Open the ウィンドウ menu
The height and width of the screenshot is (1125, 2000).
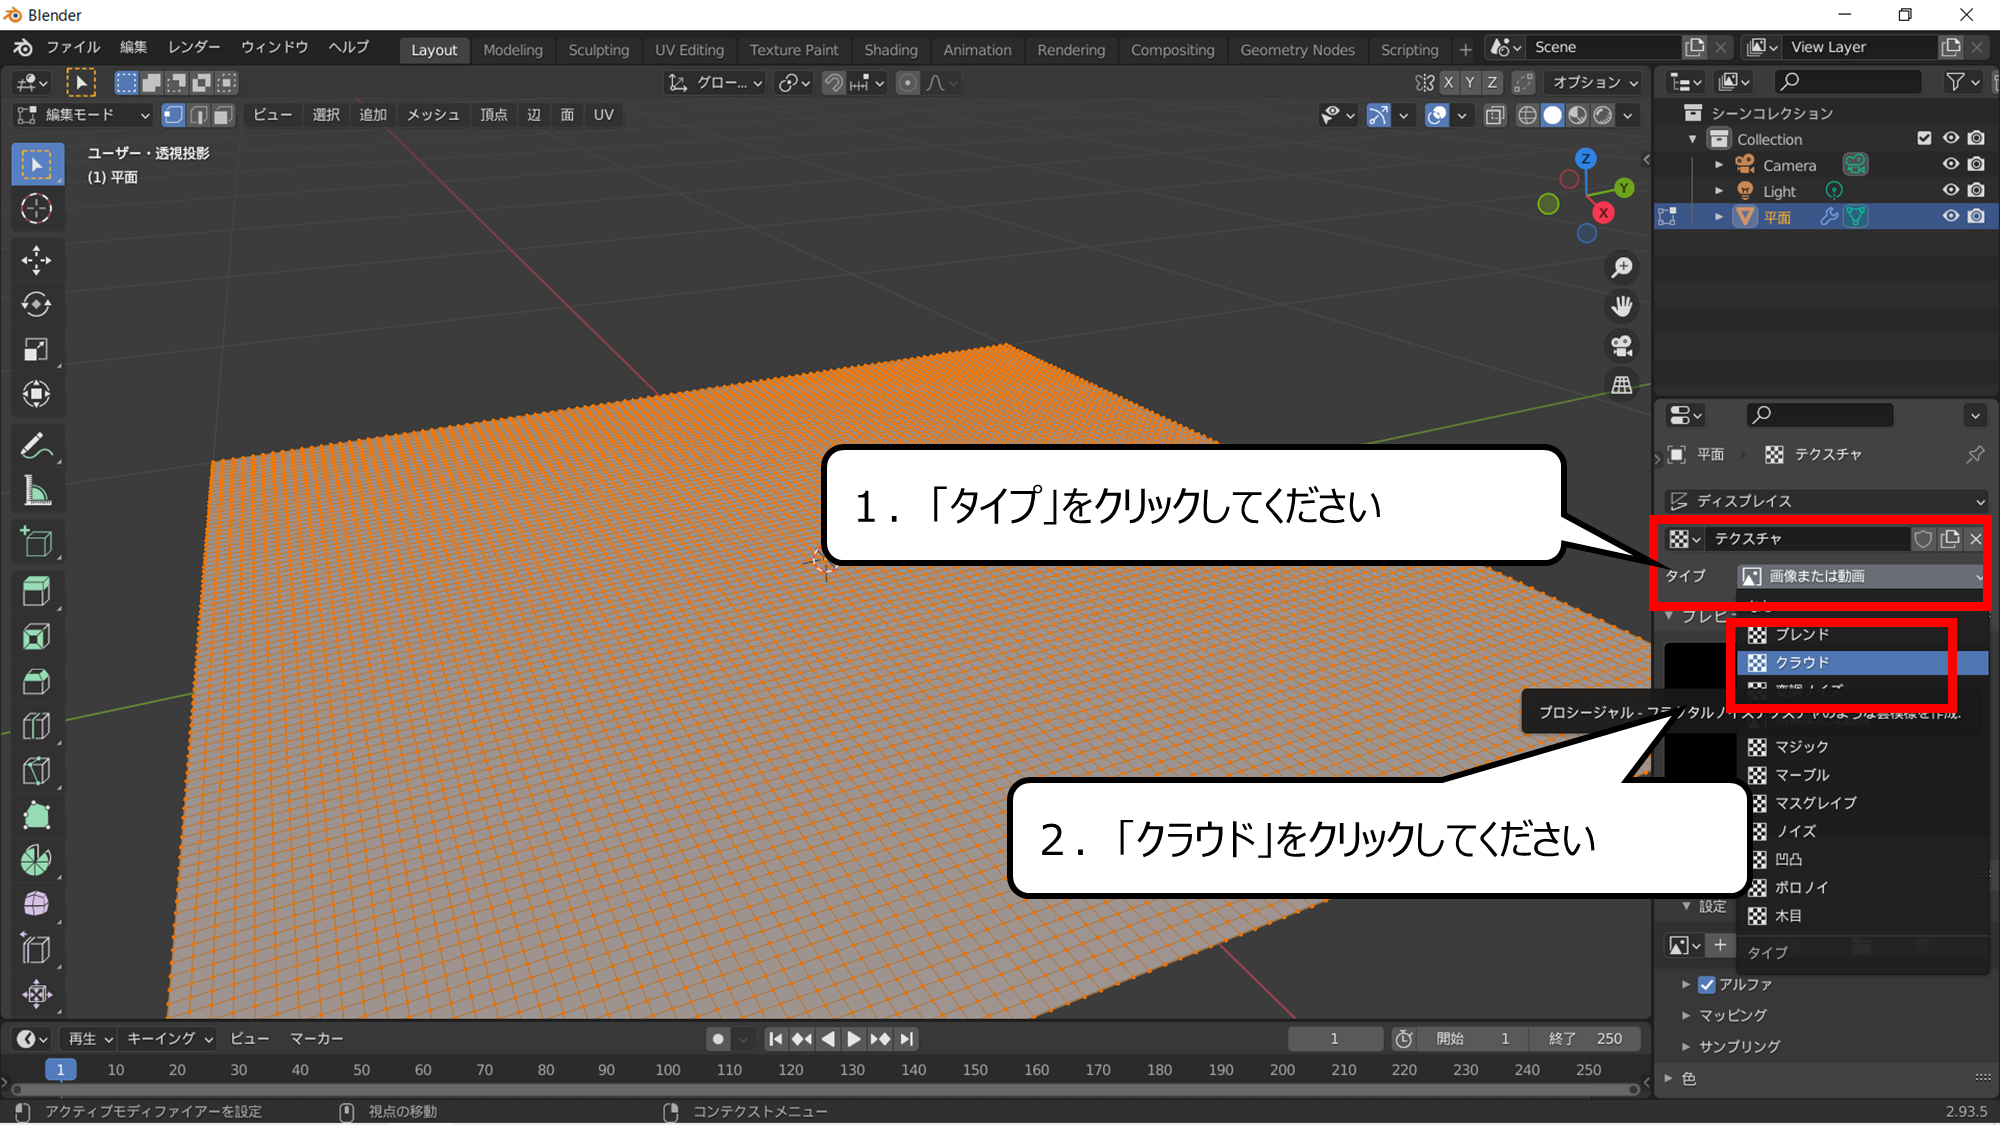274,47
